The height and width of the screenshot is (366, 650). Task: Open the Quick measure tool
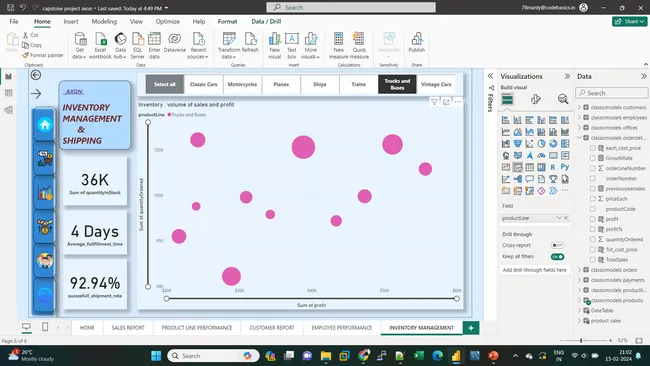pyautogui.click(x=359, y=46)
